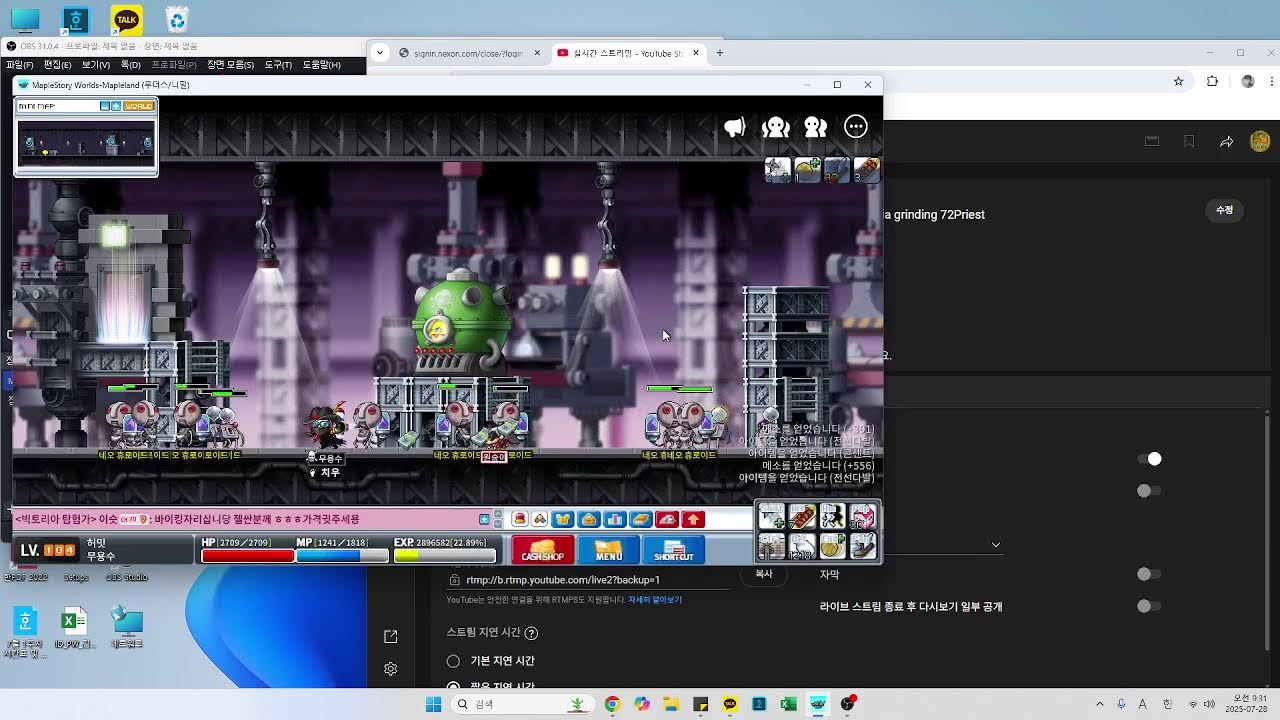Open the SHORTCUT button
This screenshot has height=720, width=1280.
[673, 549]
